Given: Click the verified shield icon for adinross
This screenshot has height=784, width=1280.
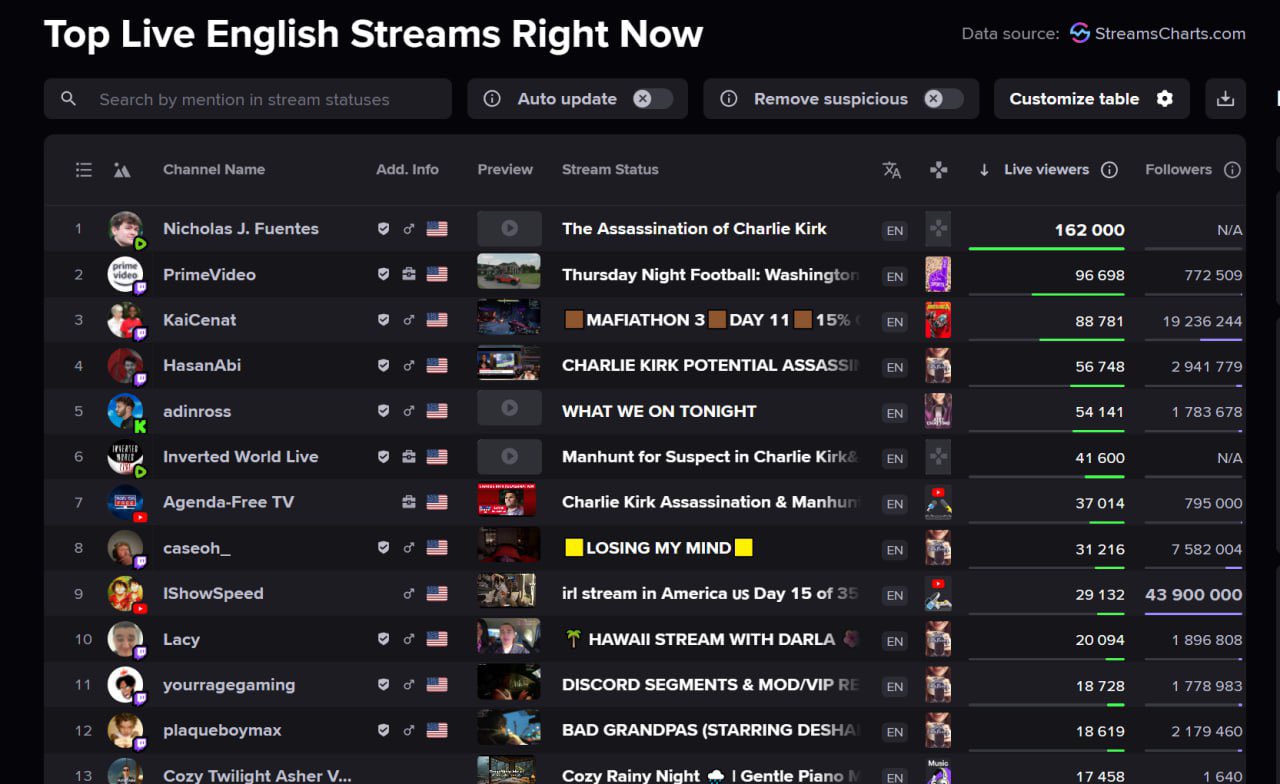Looking at the screenshot, I should (383, 411).
